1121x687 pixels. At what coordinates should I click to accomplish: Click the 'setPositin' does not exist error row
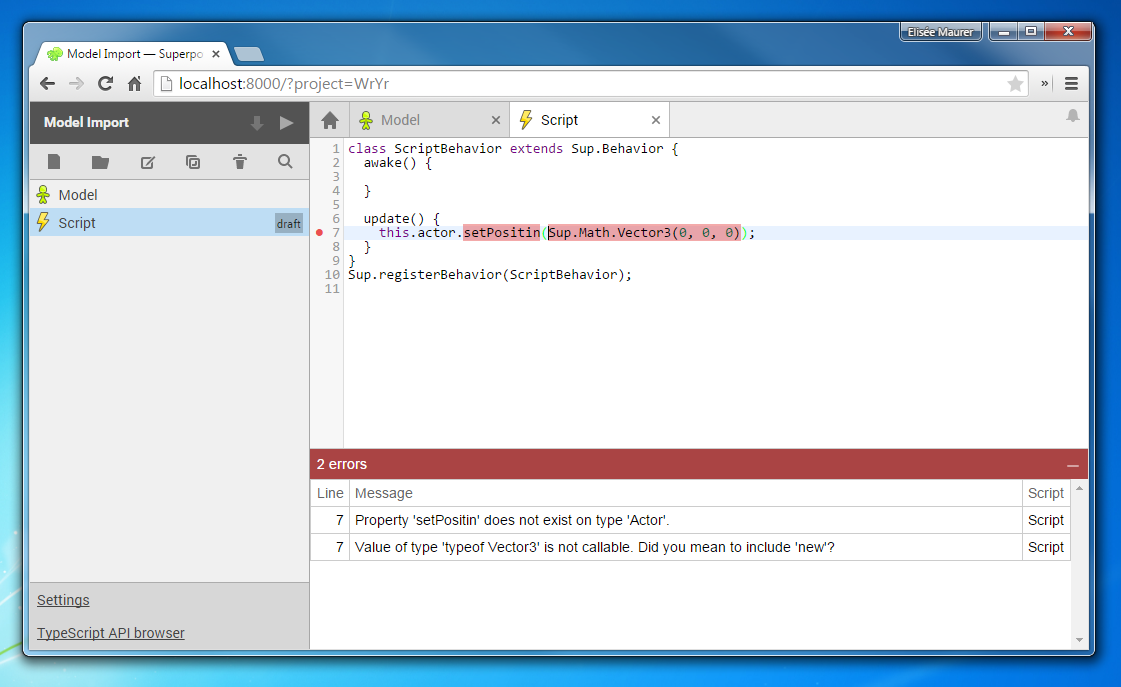[x=690, y=520]
